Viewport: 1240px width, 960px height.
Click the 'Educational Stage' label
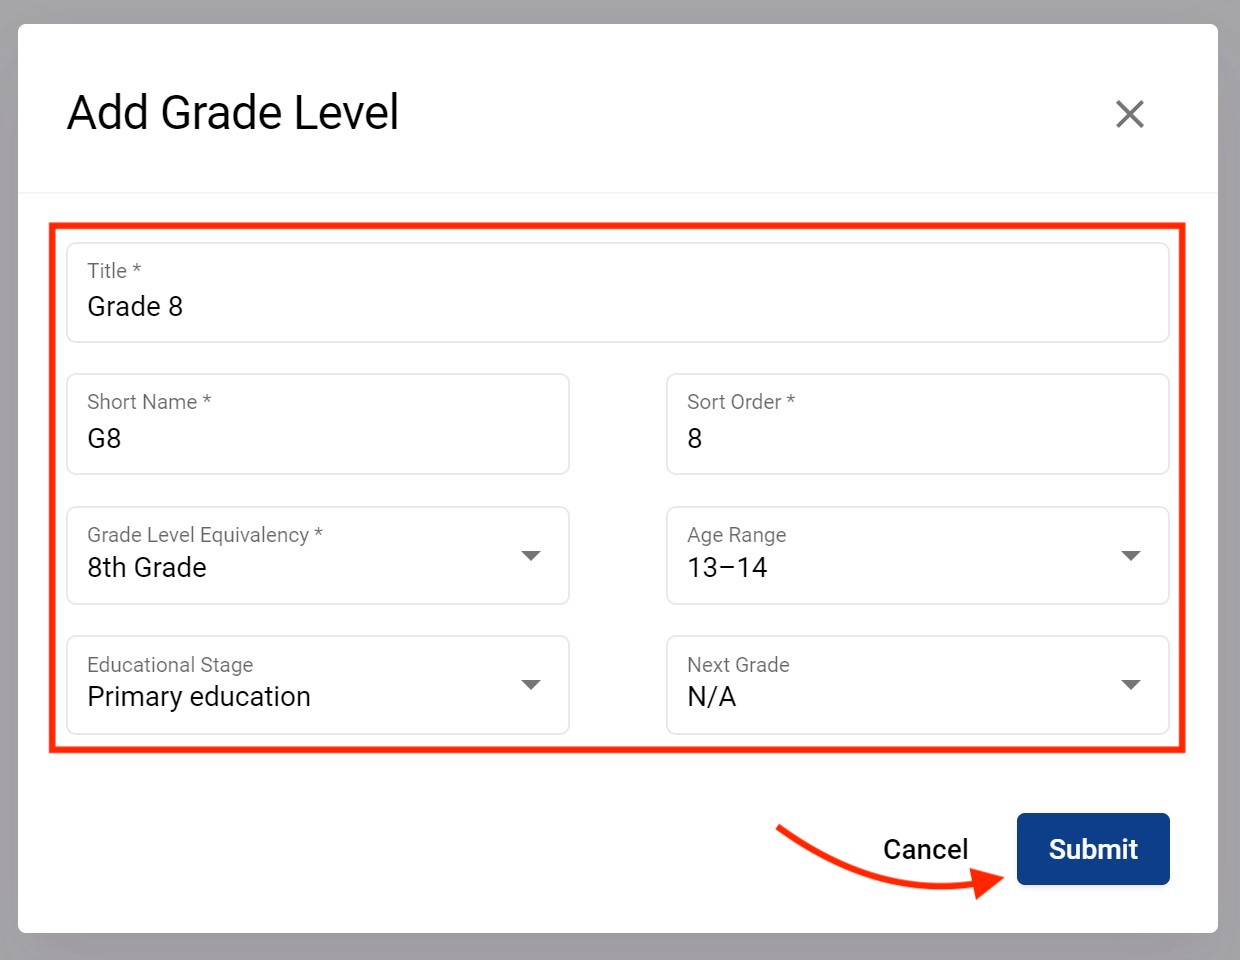click(170, 665)
